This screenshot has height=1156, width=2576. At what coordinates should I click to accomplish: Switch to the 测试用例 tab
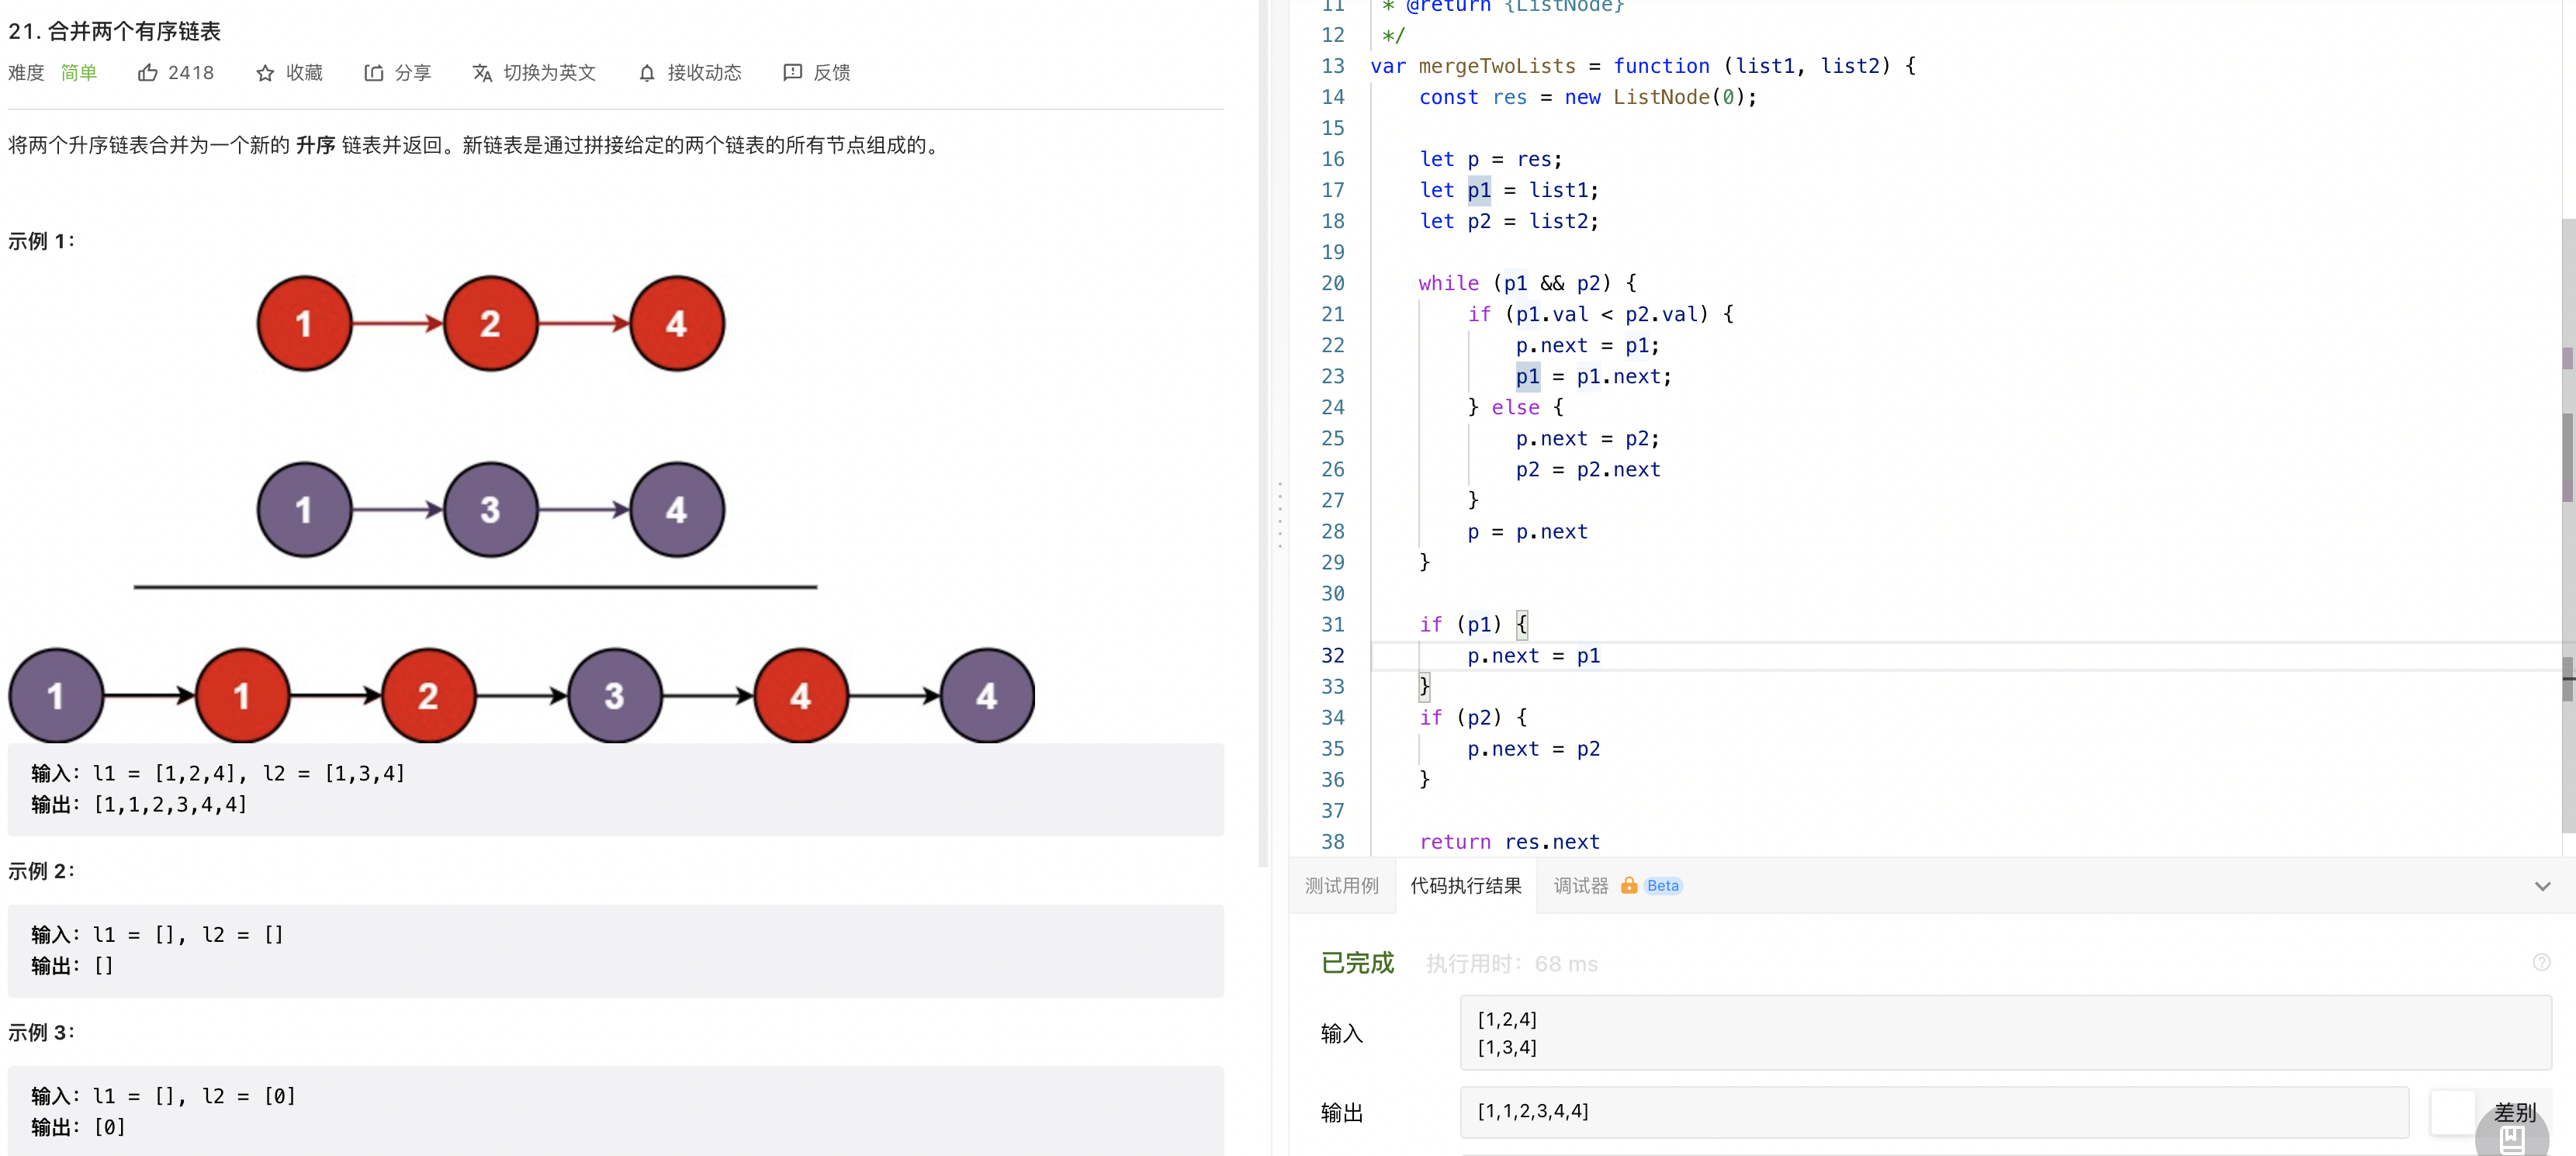(1341, 886)
